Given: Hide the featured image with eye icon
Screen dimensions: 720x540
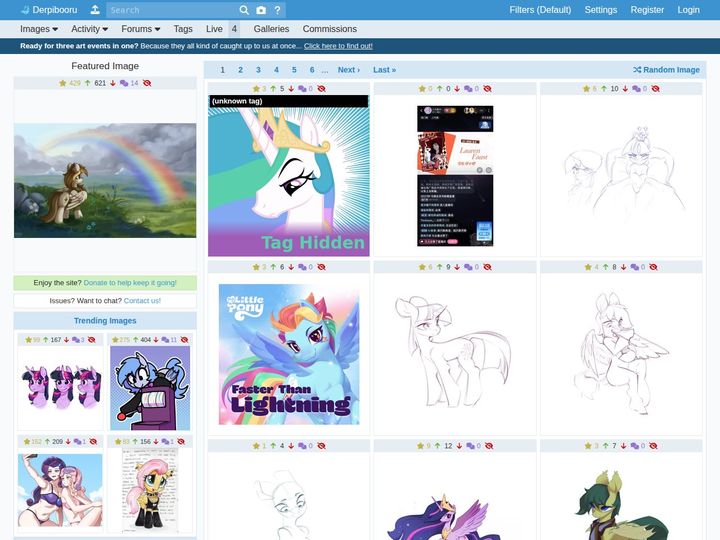Looking at the screenshot, I should [x=147, y=83].
